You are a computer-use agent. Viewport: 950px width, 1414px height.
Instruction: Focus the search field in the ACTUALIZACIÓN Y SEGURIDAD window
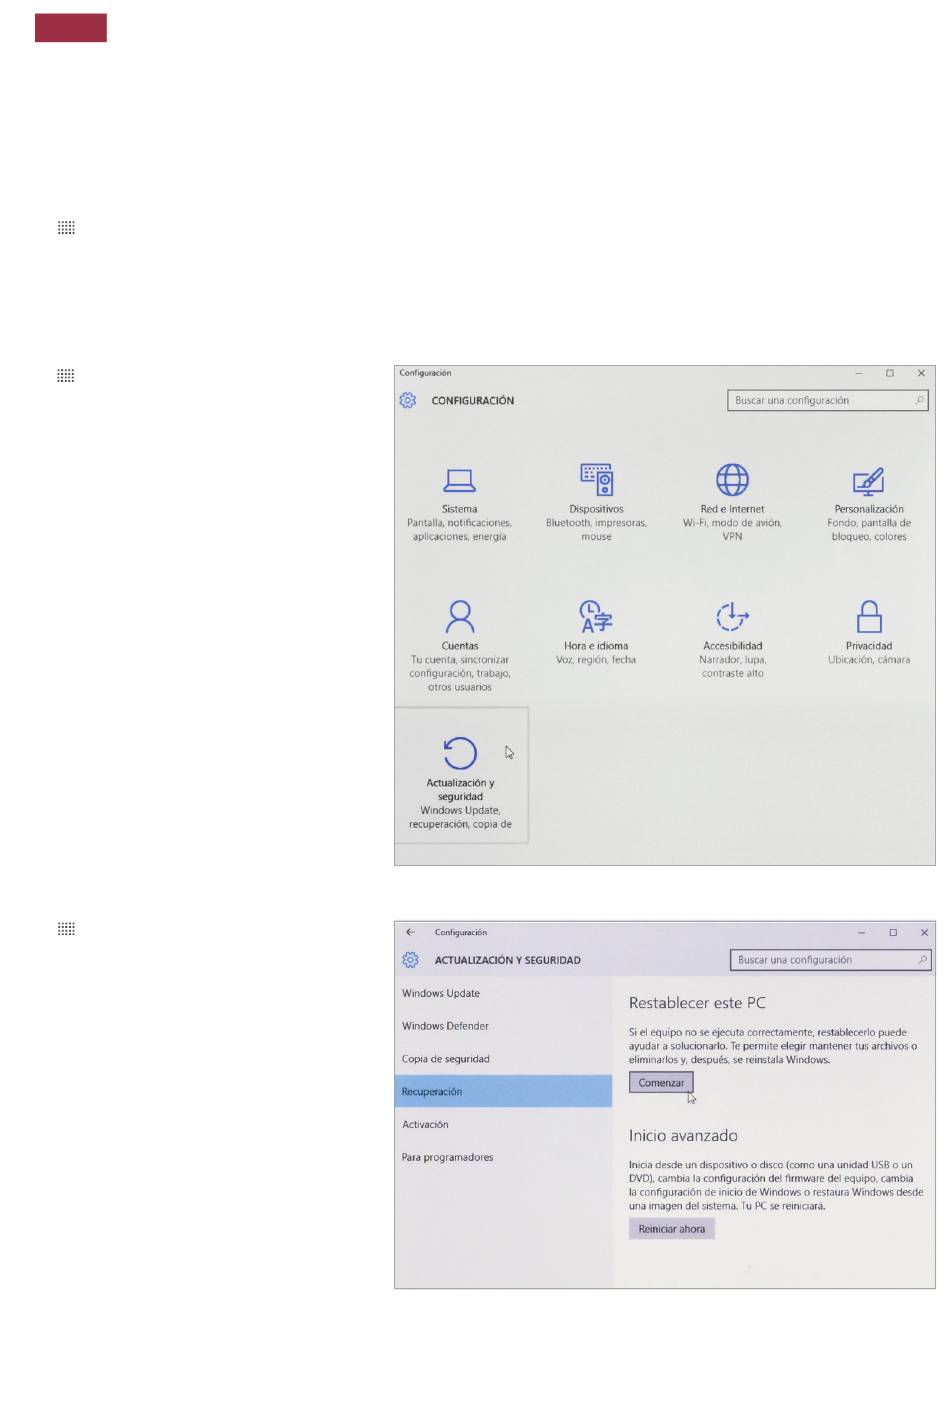click(x=831, y=960)
